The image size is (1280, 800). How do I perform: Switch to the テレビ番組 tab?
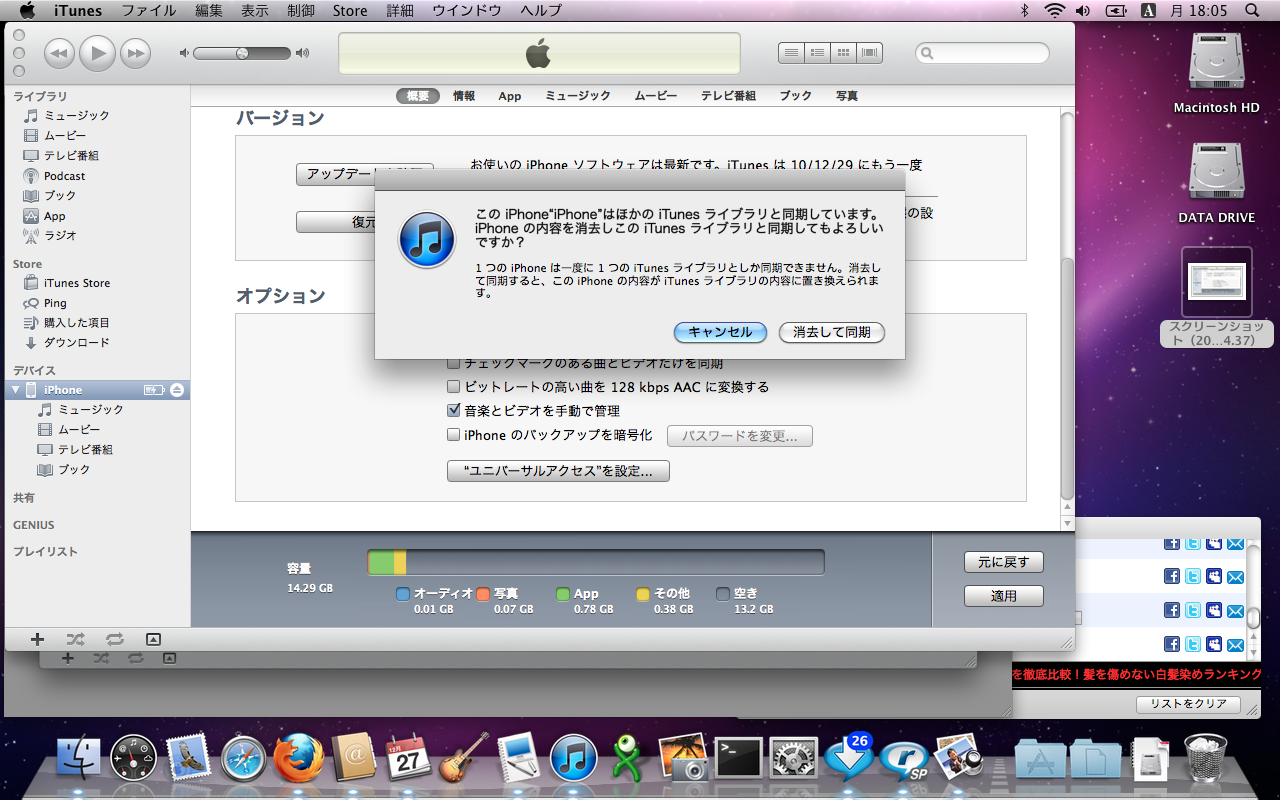(728, 96)
